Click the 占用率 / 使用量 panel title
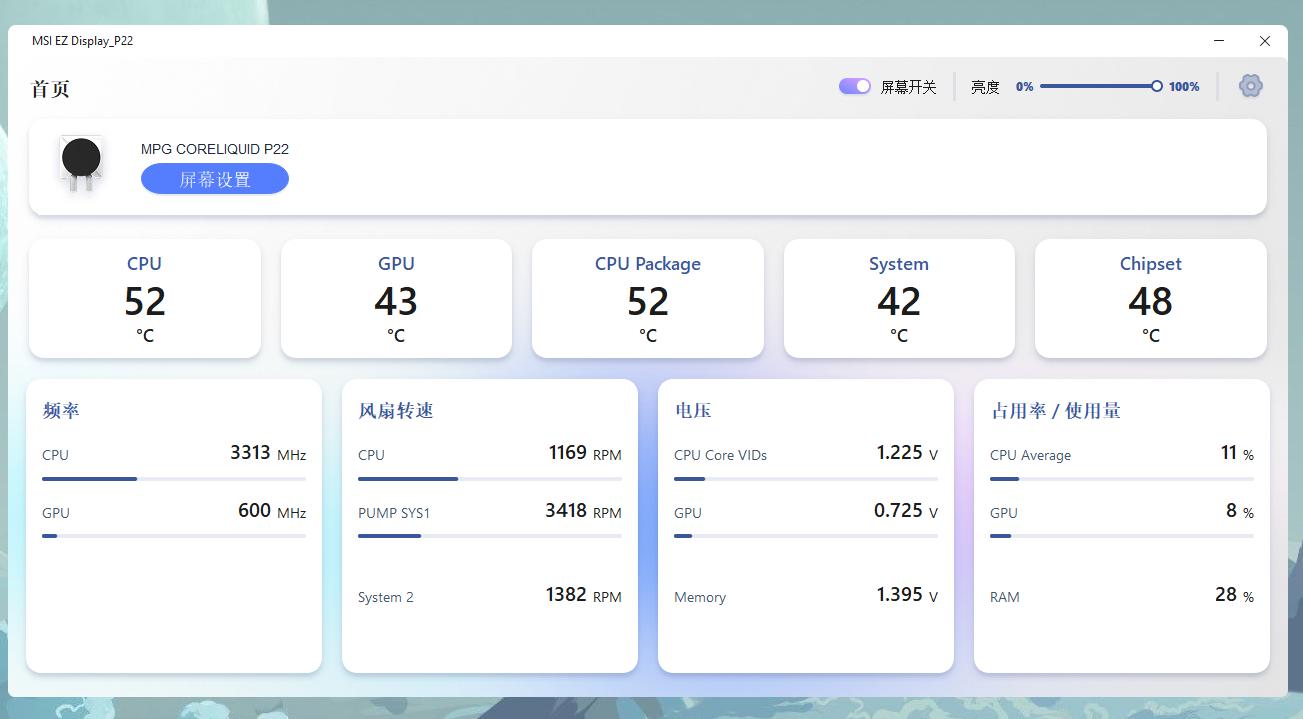This screenshot has width=1303, height=719. coord(1056,410)
